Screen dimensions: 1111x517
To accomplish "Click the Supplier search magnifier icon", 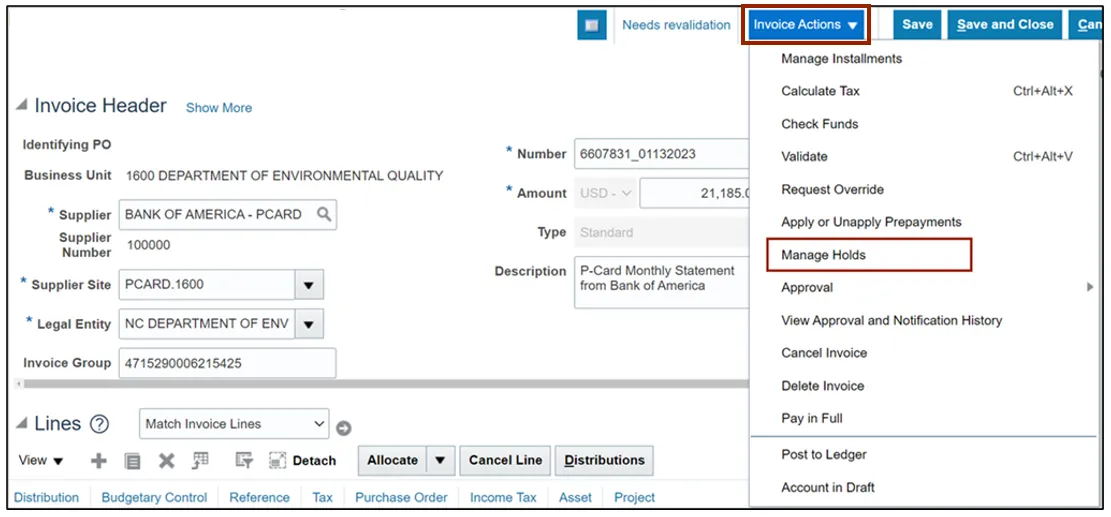I will click(x=324, y=214).
